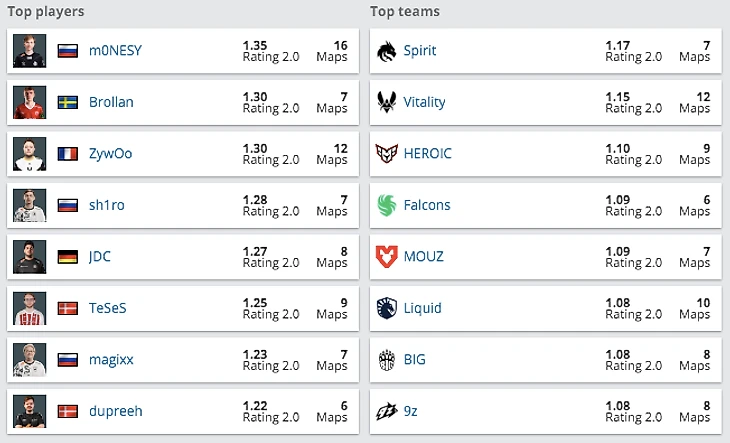Open m0NESY player profile link

tap(115, 51)
